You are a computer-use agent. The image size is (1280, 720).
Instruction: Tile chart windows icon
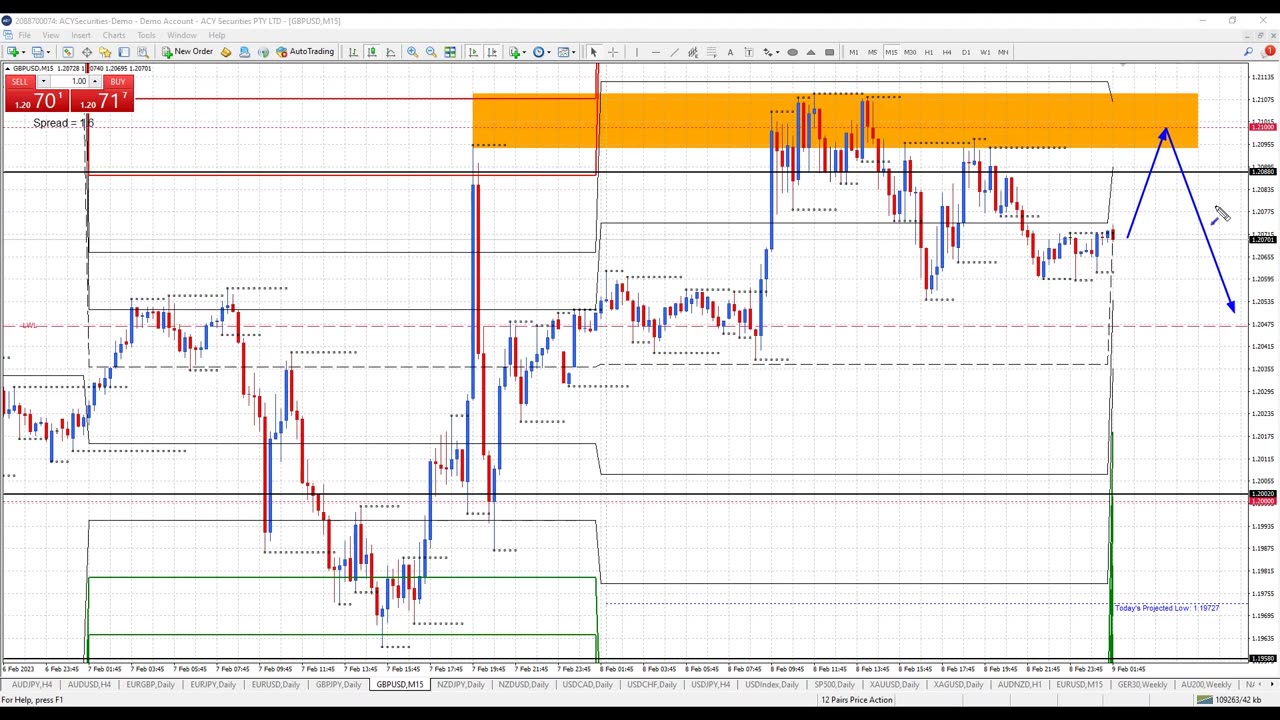pyautogui.click(x=450, y=52)
